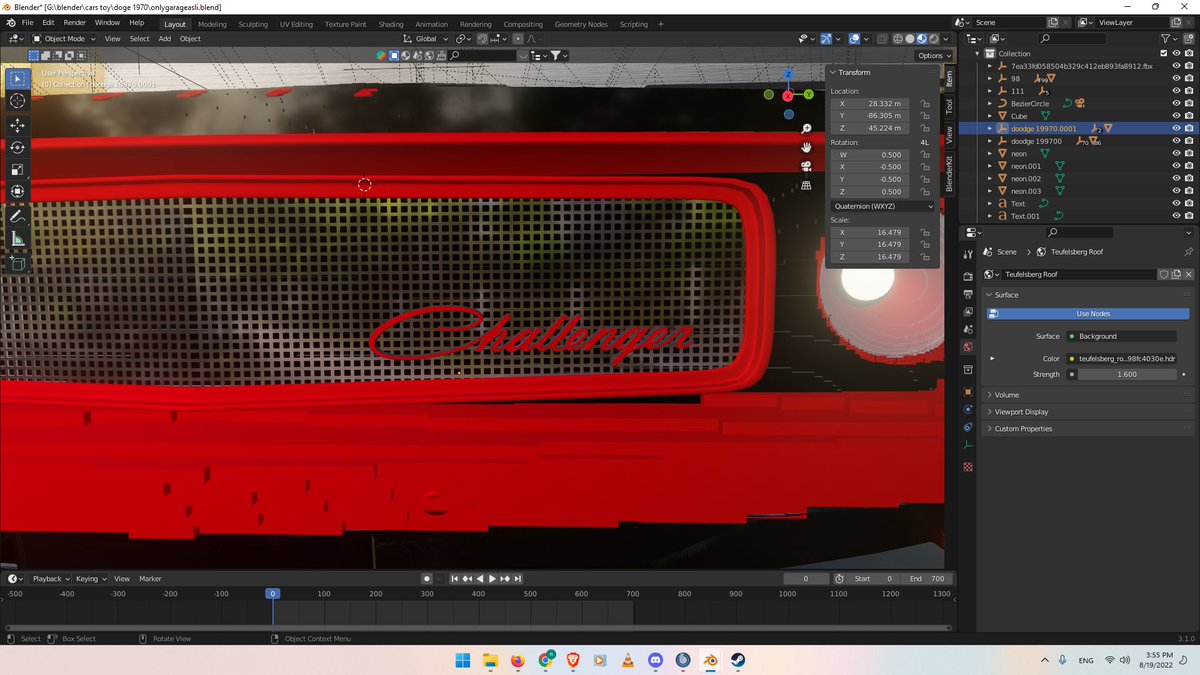
Task: Open the viewport Add menu
Action: [x=165, y=39]
